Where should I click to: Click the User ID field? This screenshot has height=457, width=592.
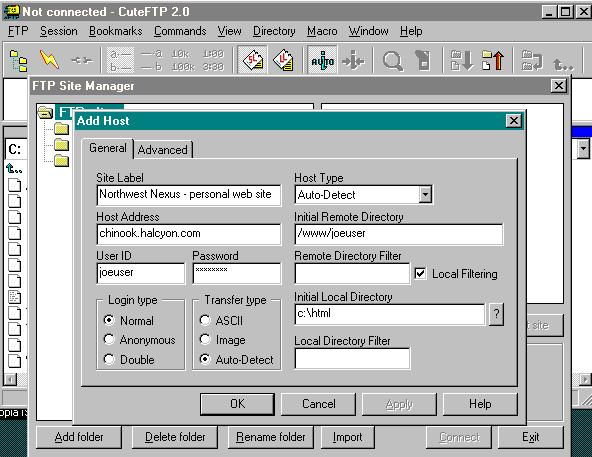pyautogui.click(x=141, y=273)
